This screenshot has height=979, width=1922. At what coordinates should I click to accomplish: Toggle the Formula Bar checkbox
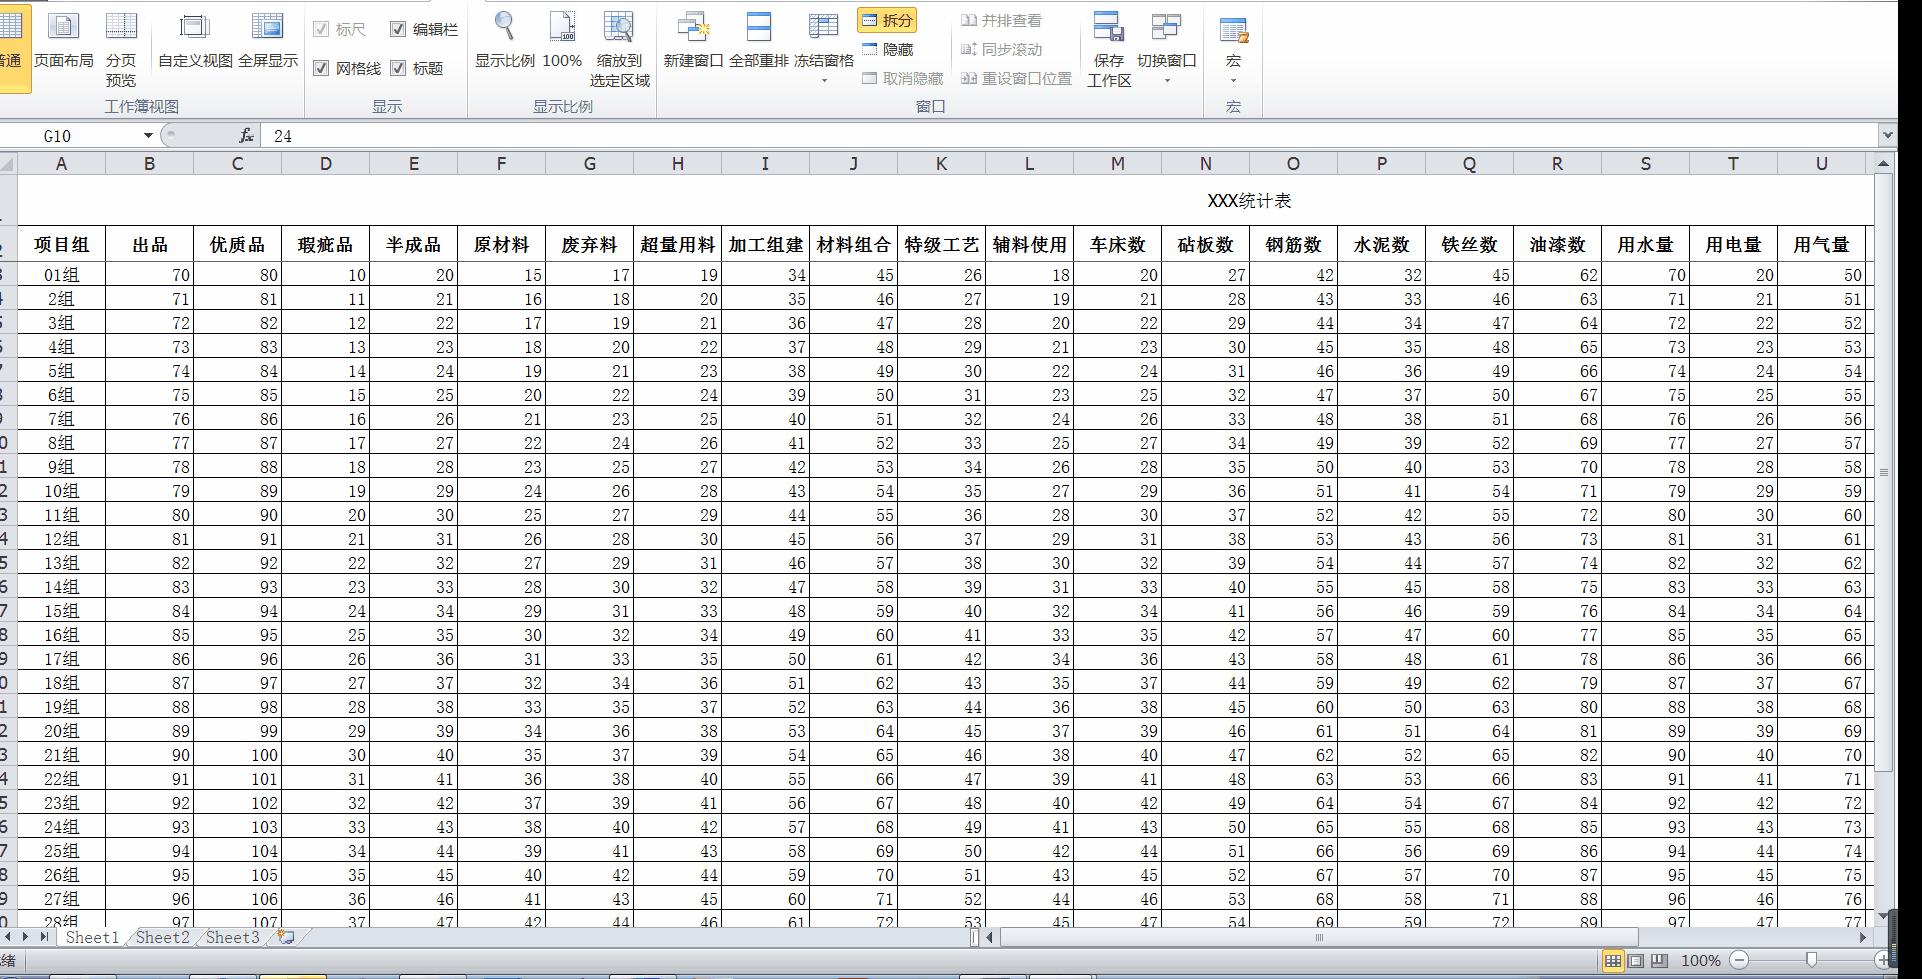click(398, 30)
